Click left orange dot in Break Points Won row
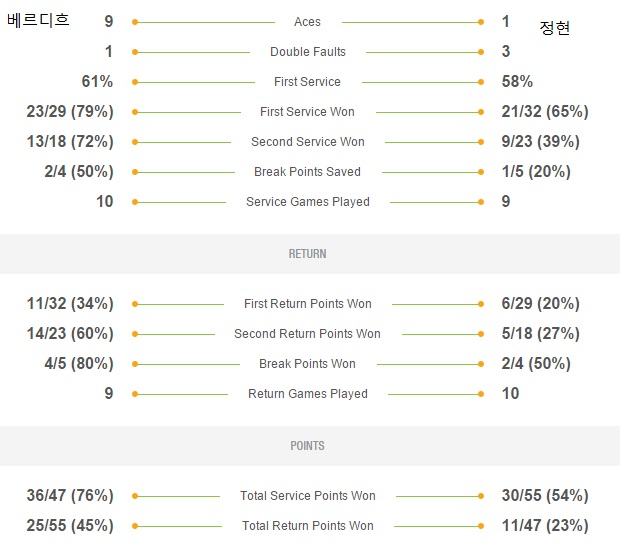The height and width of the screenshot is (543, 620). pos(135,364)
